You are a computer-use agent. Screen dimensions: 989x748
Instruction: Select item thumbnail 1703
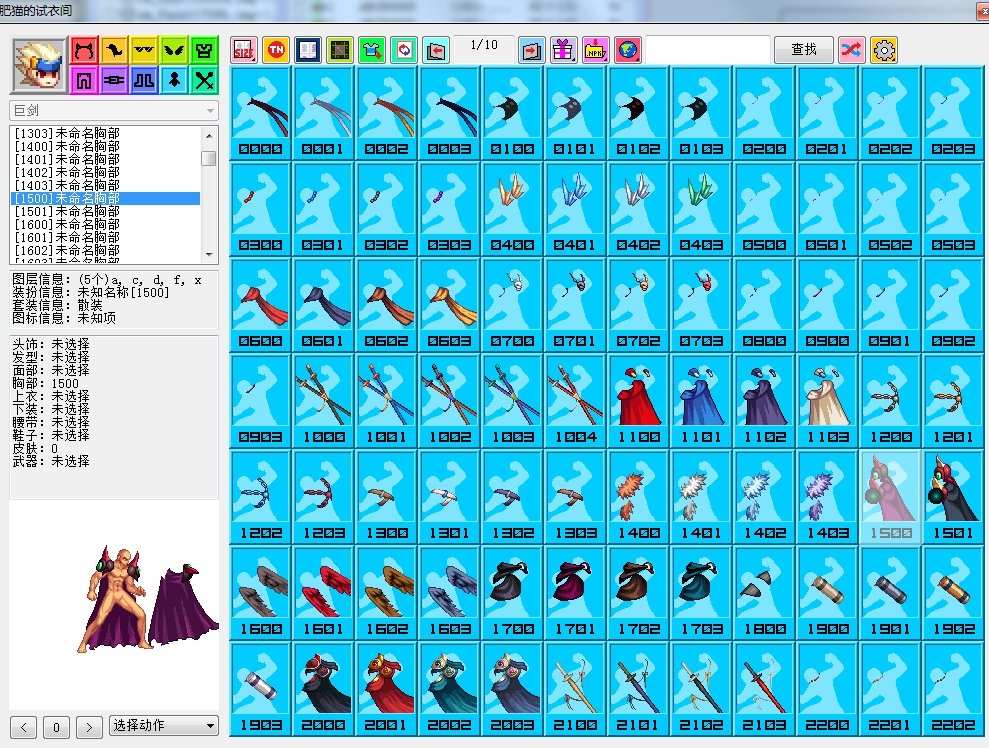point(701,593)
